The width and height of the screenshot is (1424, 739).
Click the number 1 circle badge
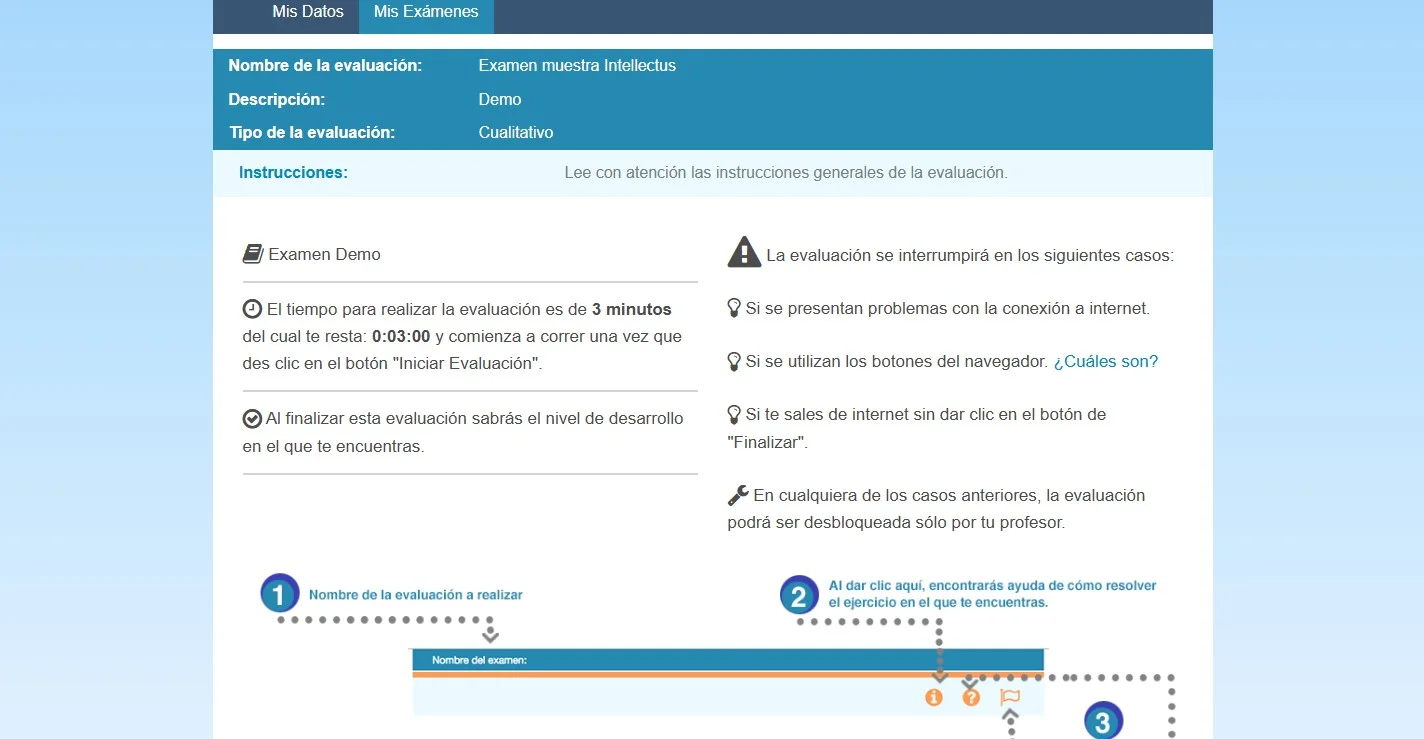[x=280, y=594]
